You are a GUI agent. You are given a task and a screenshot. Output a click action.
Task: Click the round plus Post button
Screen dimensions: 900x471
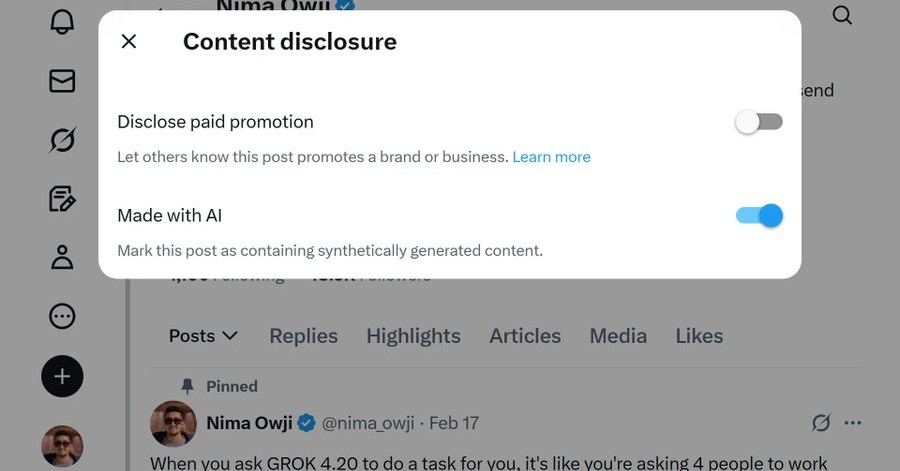(x=62, y=376)
